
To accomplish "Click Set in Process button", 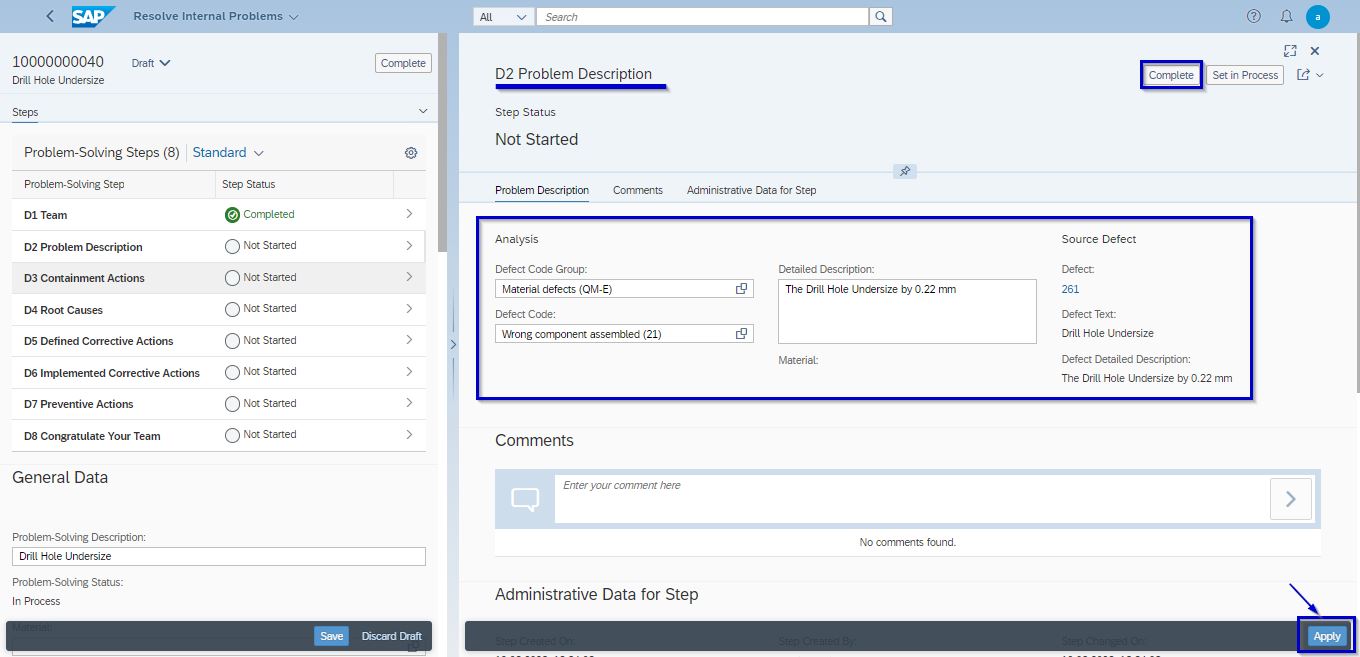I will click(1245, 75).
